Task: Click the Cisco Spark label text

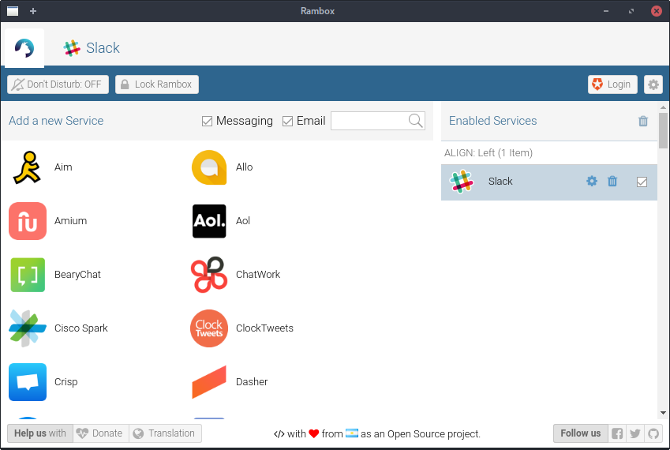Action: tap(81, 328)
